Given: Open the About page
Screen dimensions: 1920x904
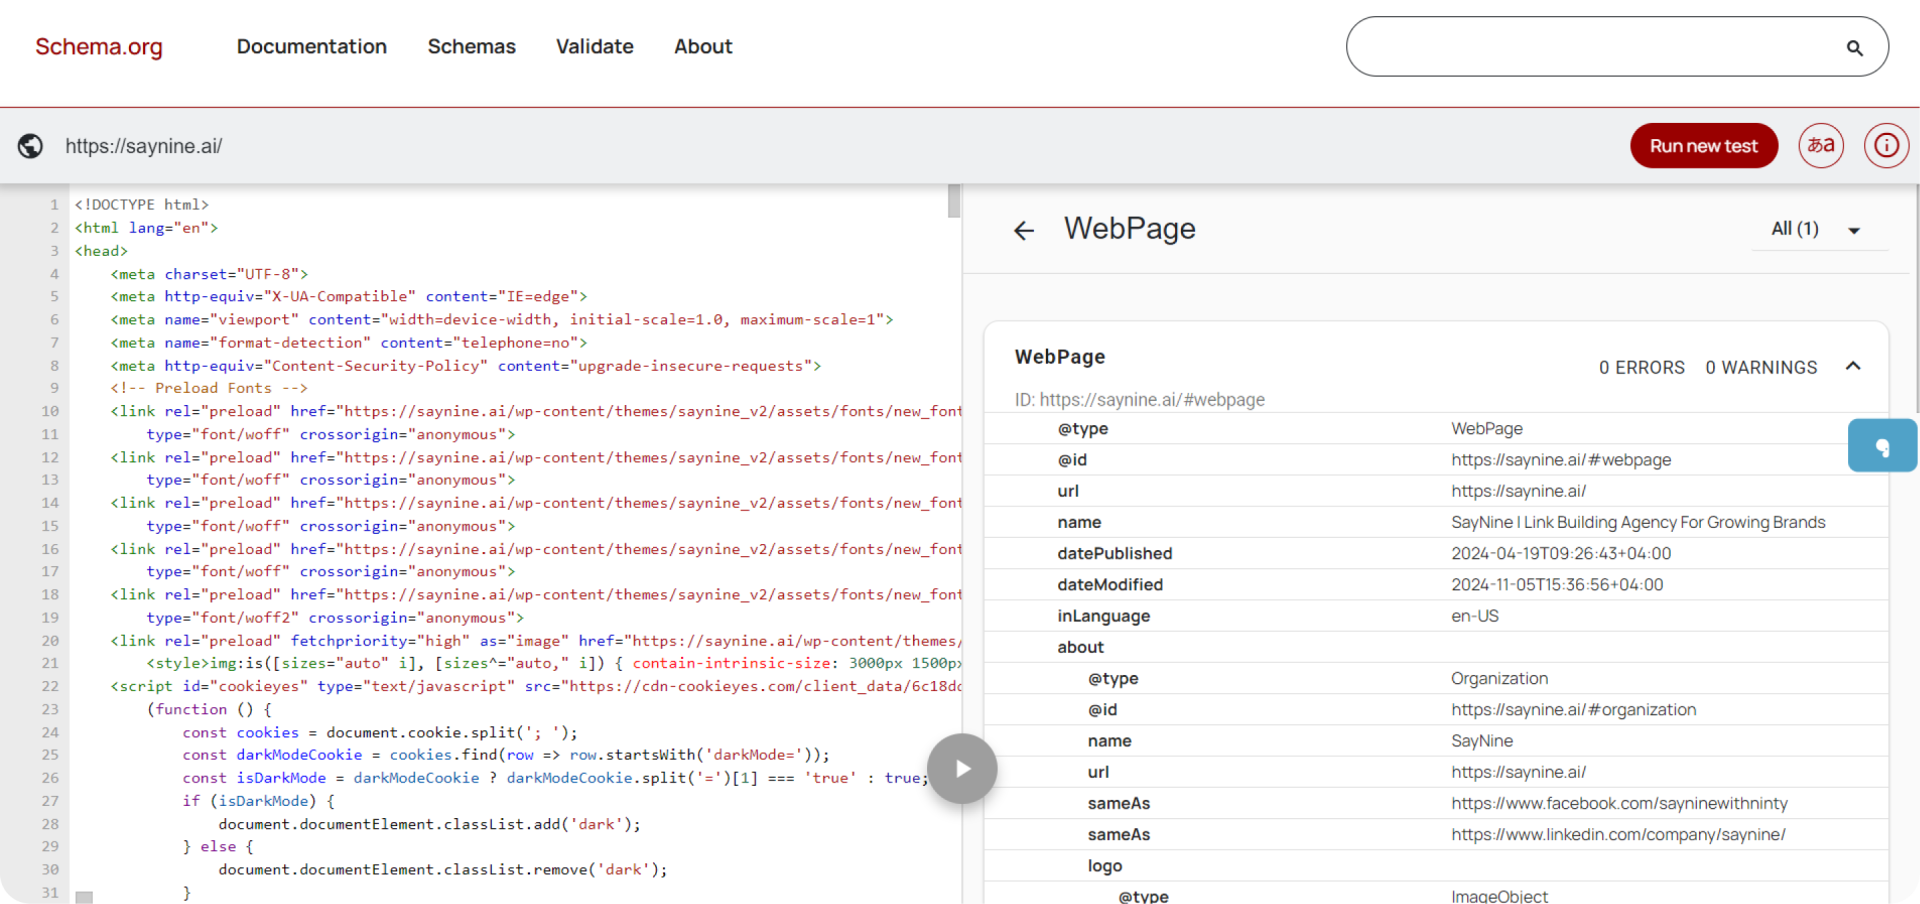Looking at the screenshot, I should (x=703, y=46).
